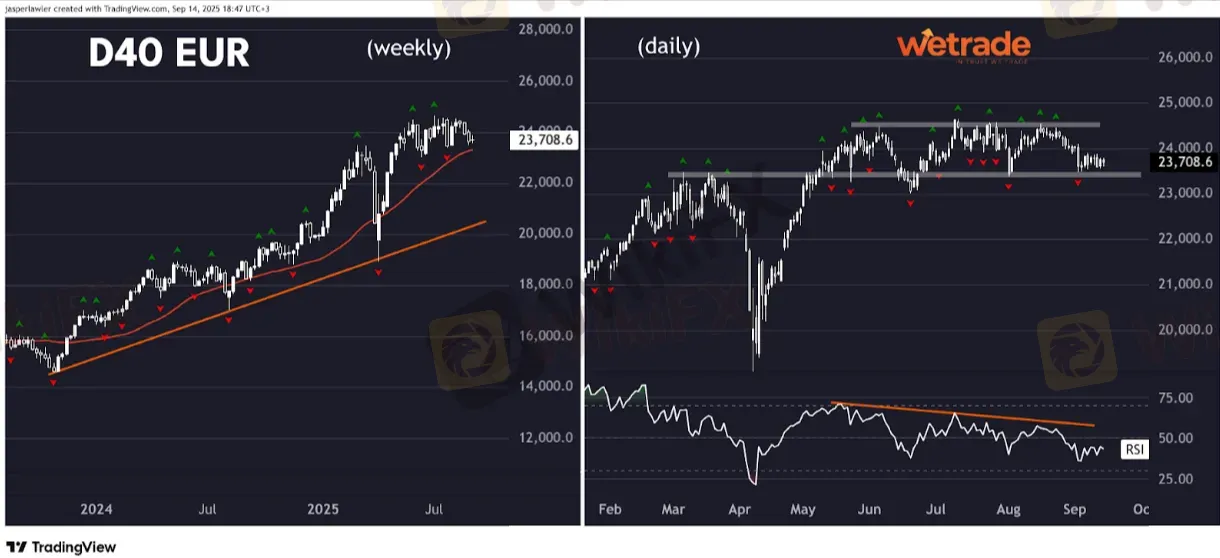Click the (weekly) timeframe label

(x=409, y=47)
